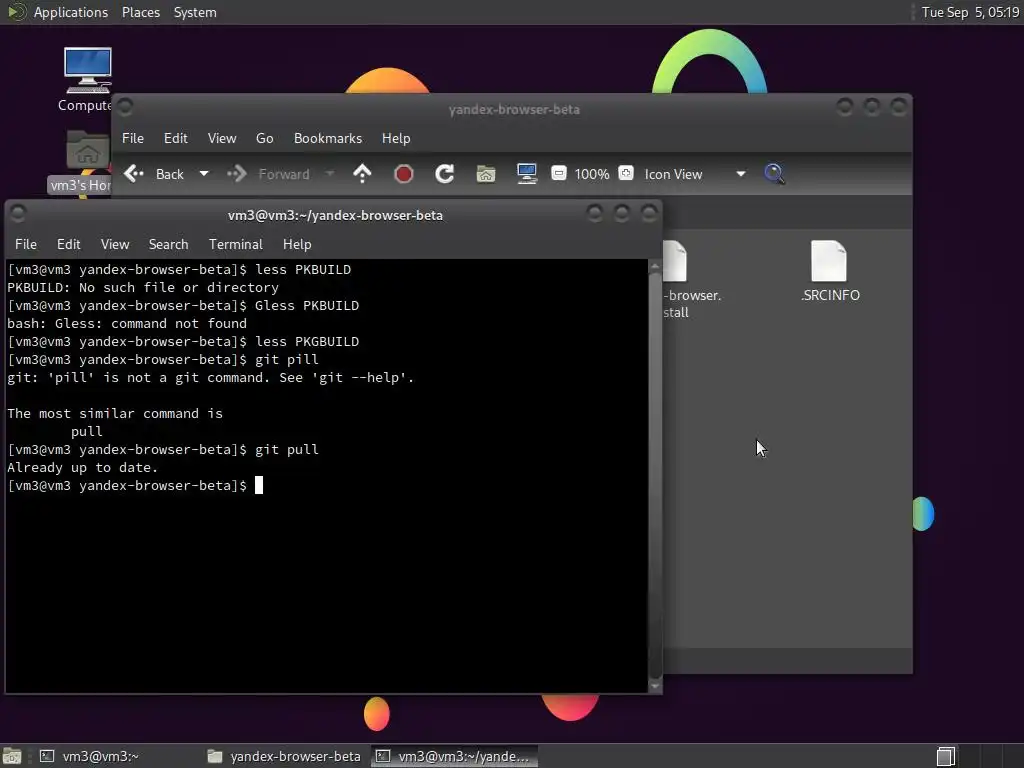Click the Computer toolbar icon
1024x768 pixels.
pyautogui.click(x=527, y=174)
